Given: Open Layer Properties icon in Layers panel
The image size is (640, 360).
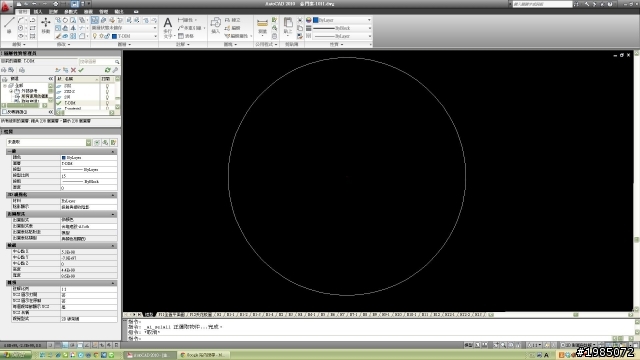Looking at the screenshot, I should pyautogui.click(x=95, y=20).
